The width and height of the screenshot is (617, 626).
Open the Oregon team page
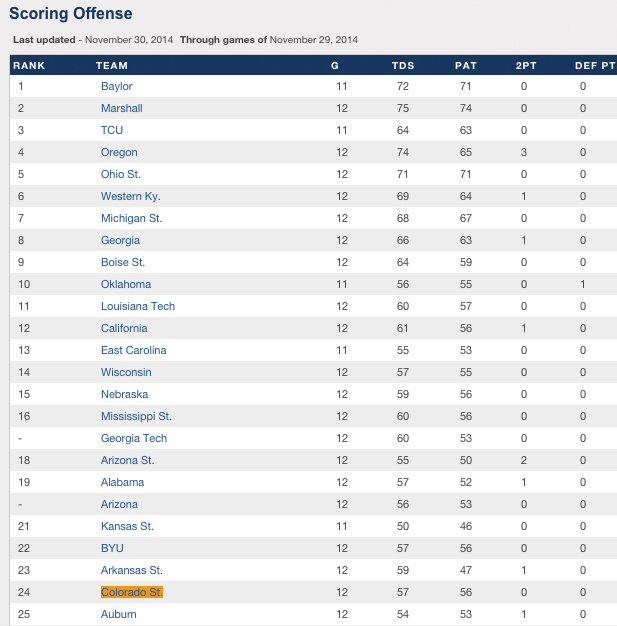[119, 152]
